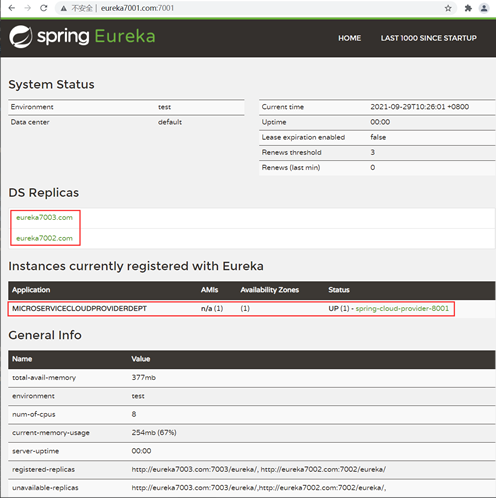This screenshot has width=496, height=498.
Task: Open the extensions puzzle icon
Action: [x=468, y=8]
